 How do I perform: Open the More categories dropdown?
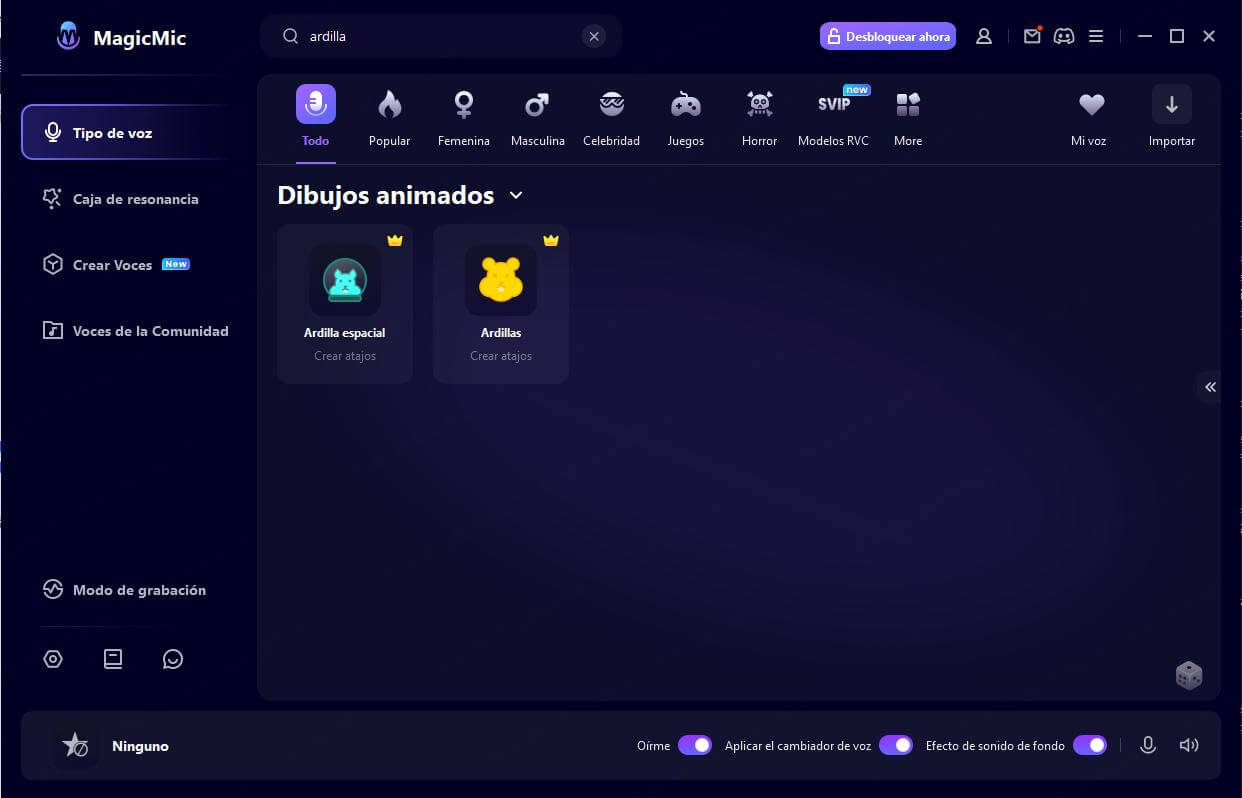907,115
